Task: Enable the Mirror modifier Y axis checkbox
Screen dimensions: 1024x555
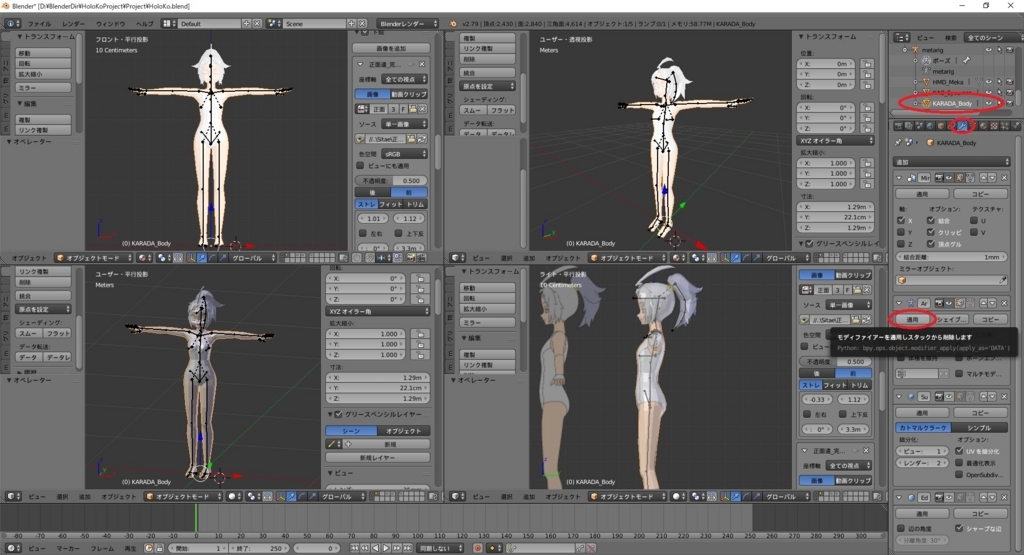Action: [x=901, y=232]
